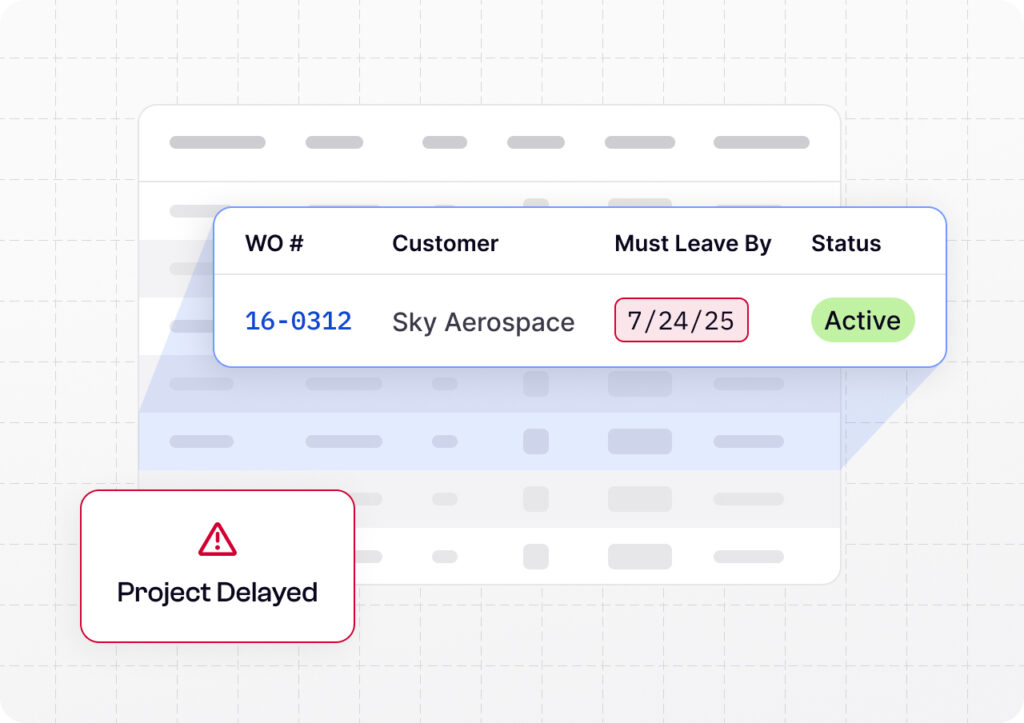Click square placeholder in bottom table row
The height and width of the screenshot is (723, 1024).
pyautogui.click(x=536, y=556)
